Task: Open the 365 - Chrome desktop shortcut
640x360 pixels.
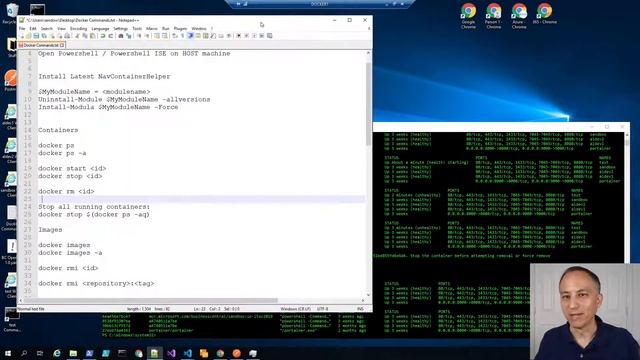Action: coord(544,14)
